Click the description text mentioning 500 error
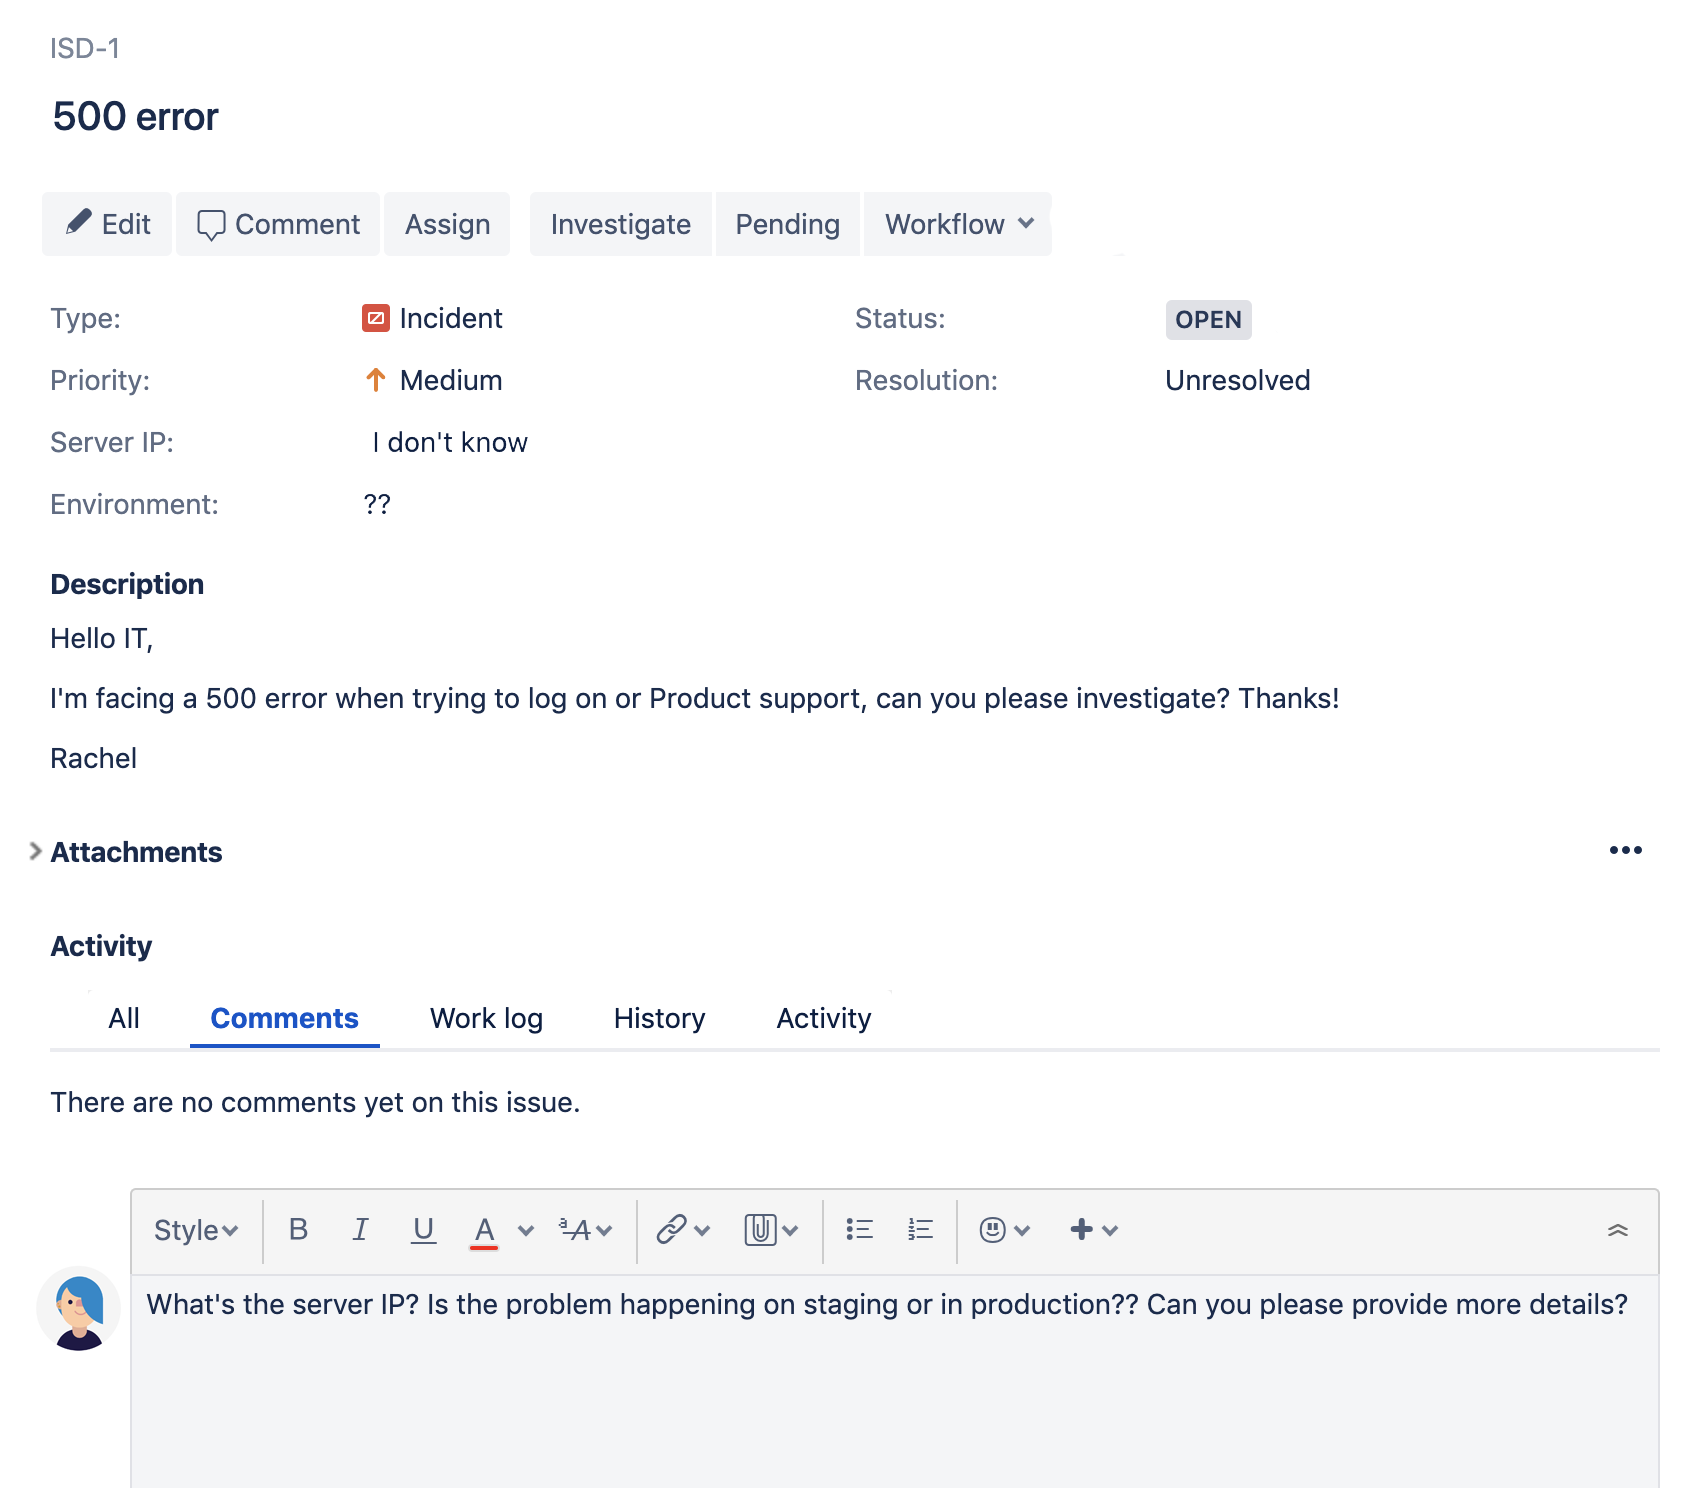Screen dimensions: 1692x1488 [695, 698]
